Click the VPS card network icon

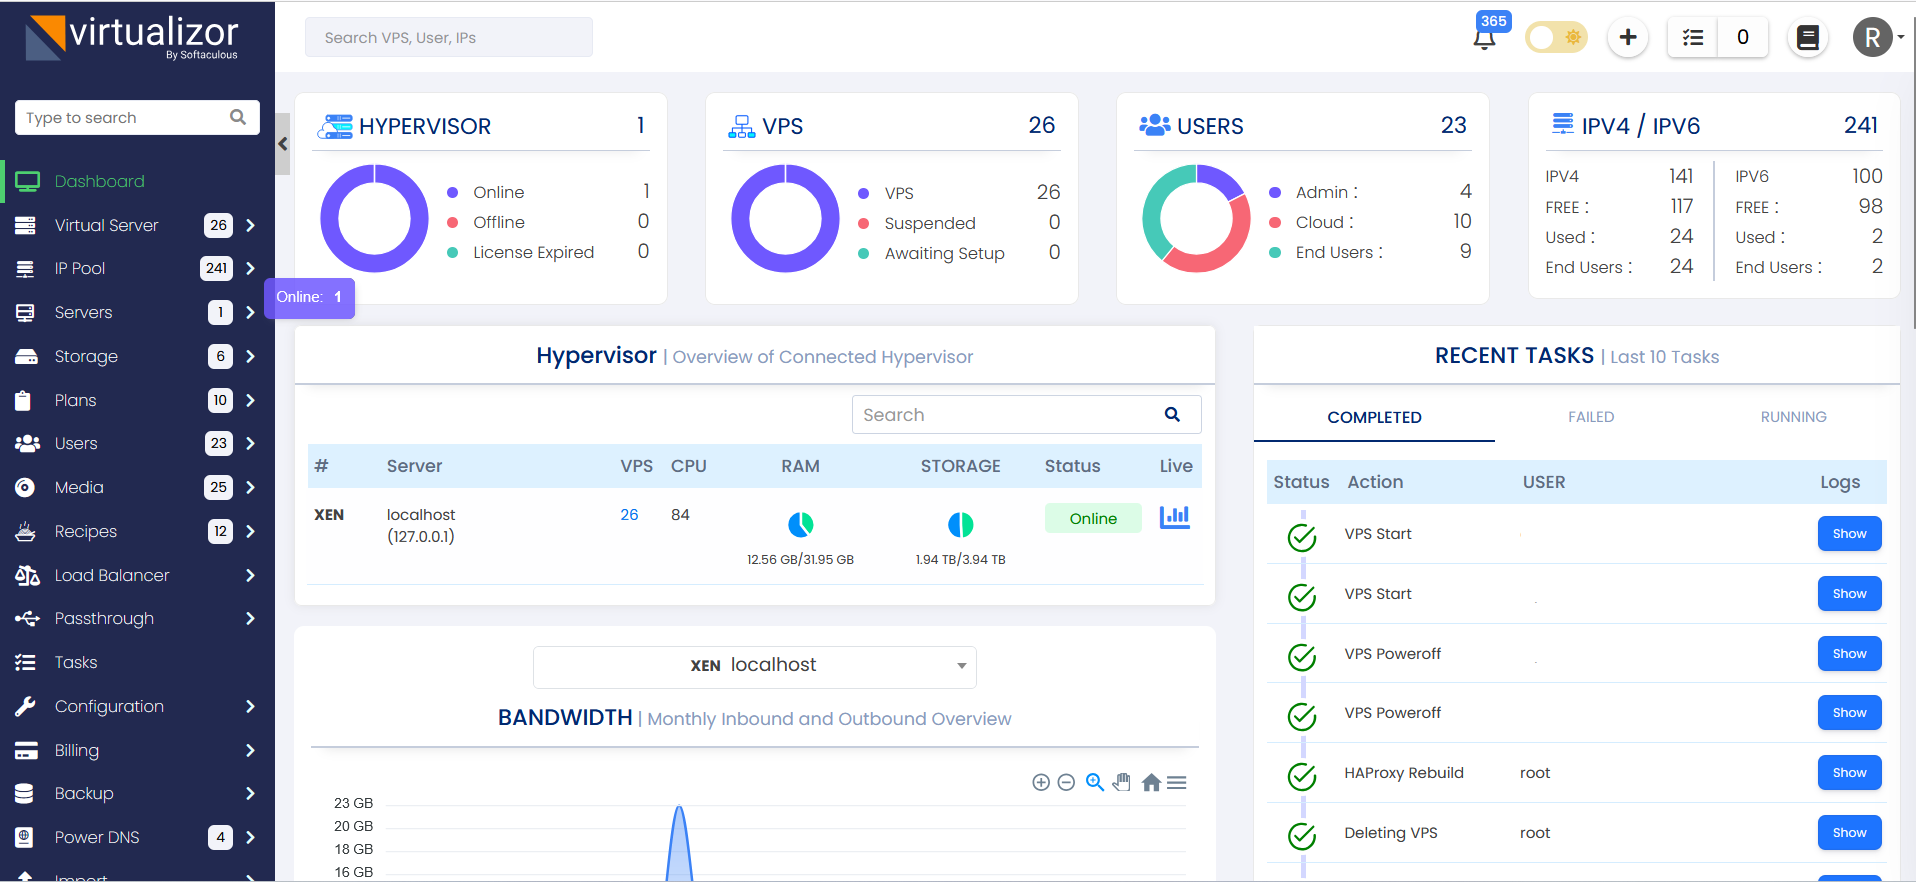pos(742,126)
